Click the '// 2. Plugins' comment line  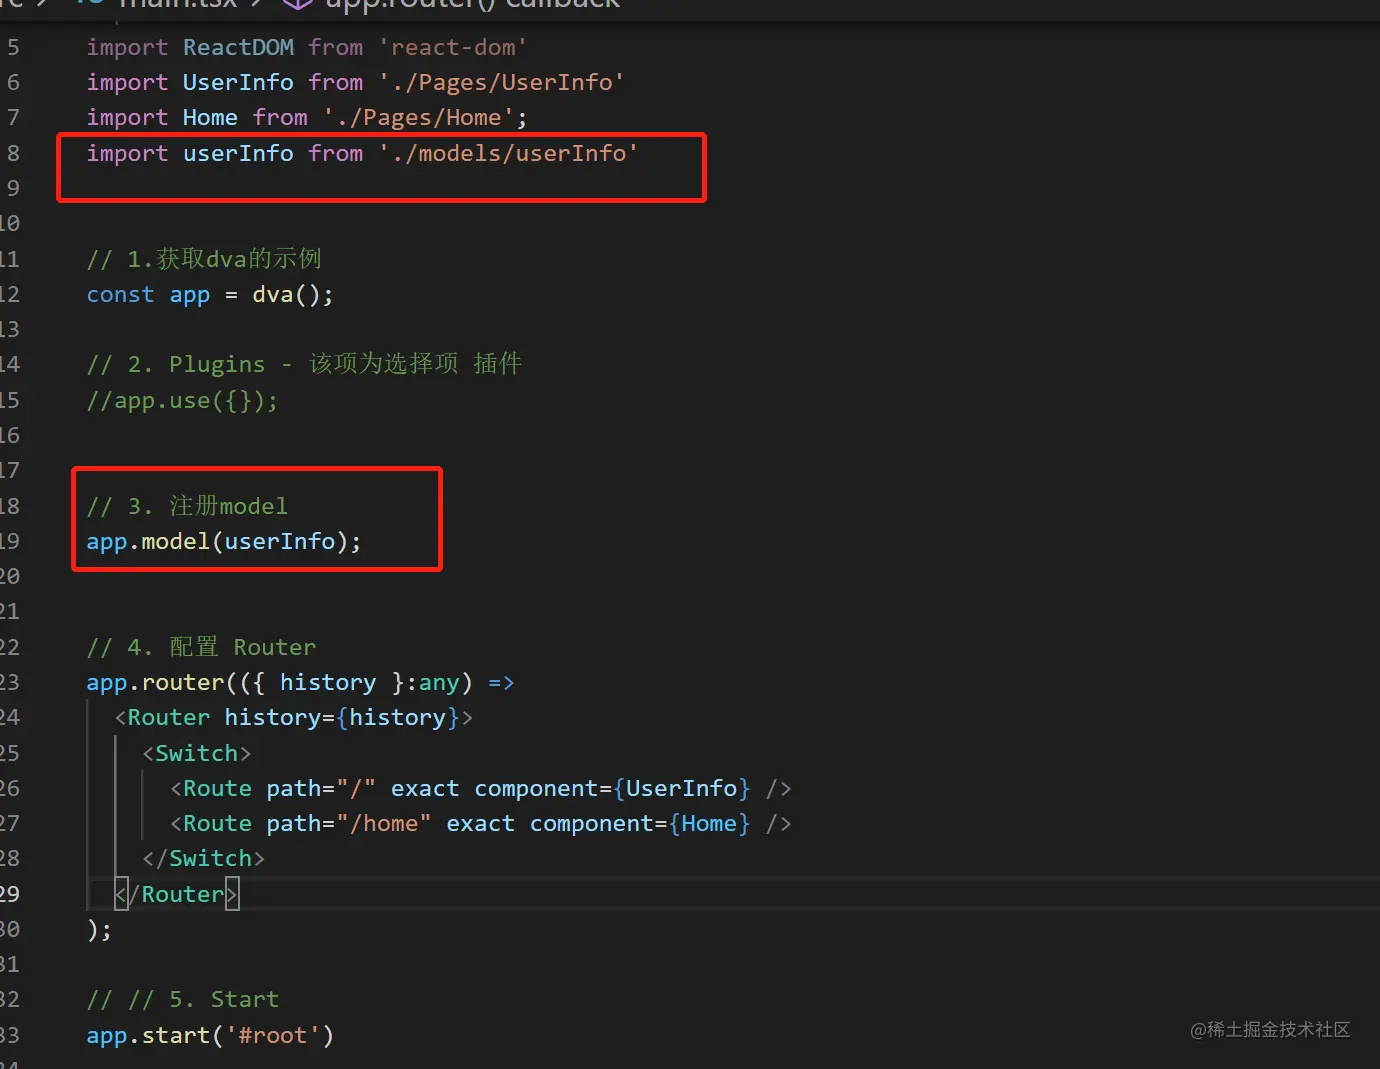[304, 364]
